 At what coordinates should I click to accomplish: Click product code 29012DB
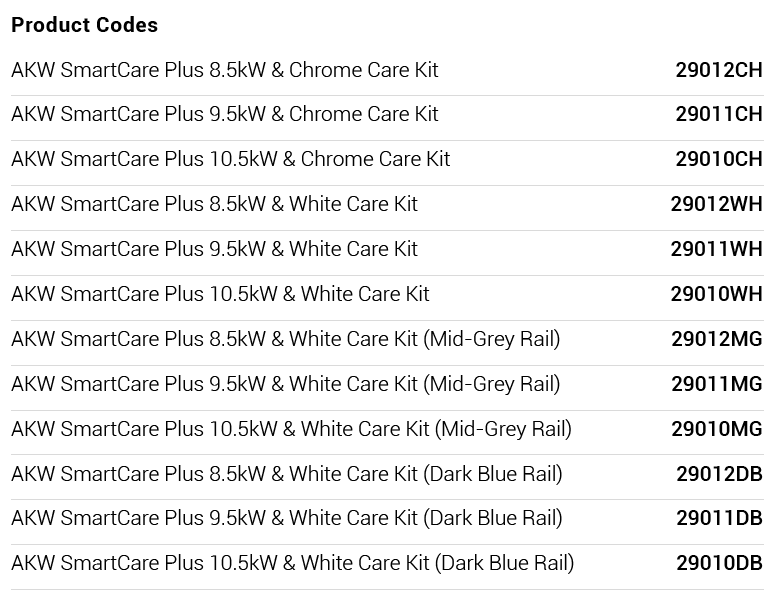719,474
